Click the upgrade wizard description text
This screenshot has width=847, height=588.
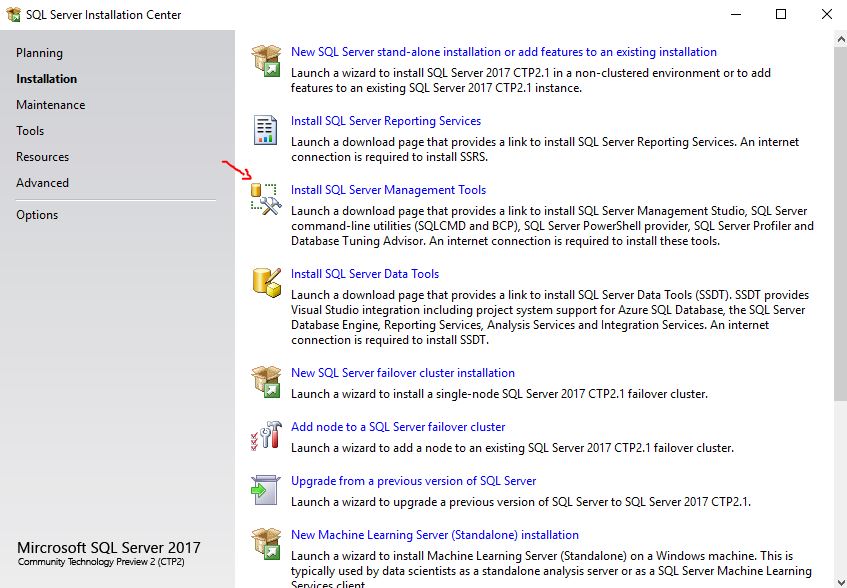click(521, 502)
